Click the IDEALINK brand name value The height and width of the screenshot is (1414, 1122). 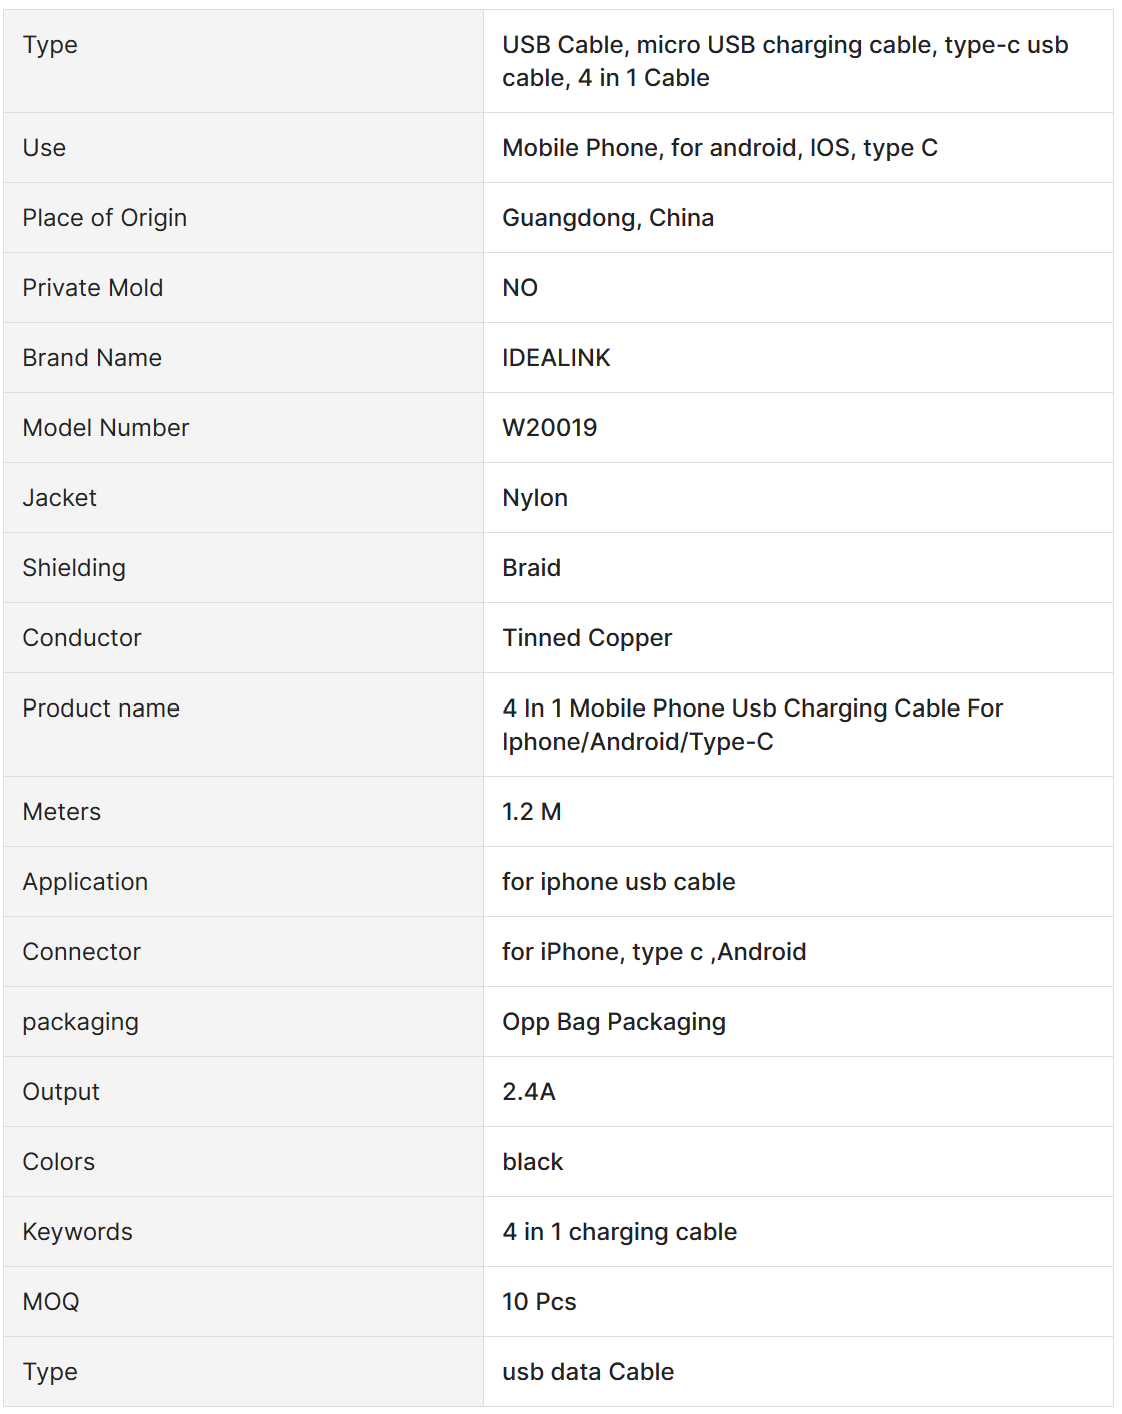(556, 358)
